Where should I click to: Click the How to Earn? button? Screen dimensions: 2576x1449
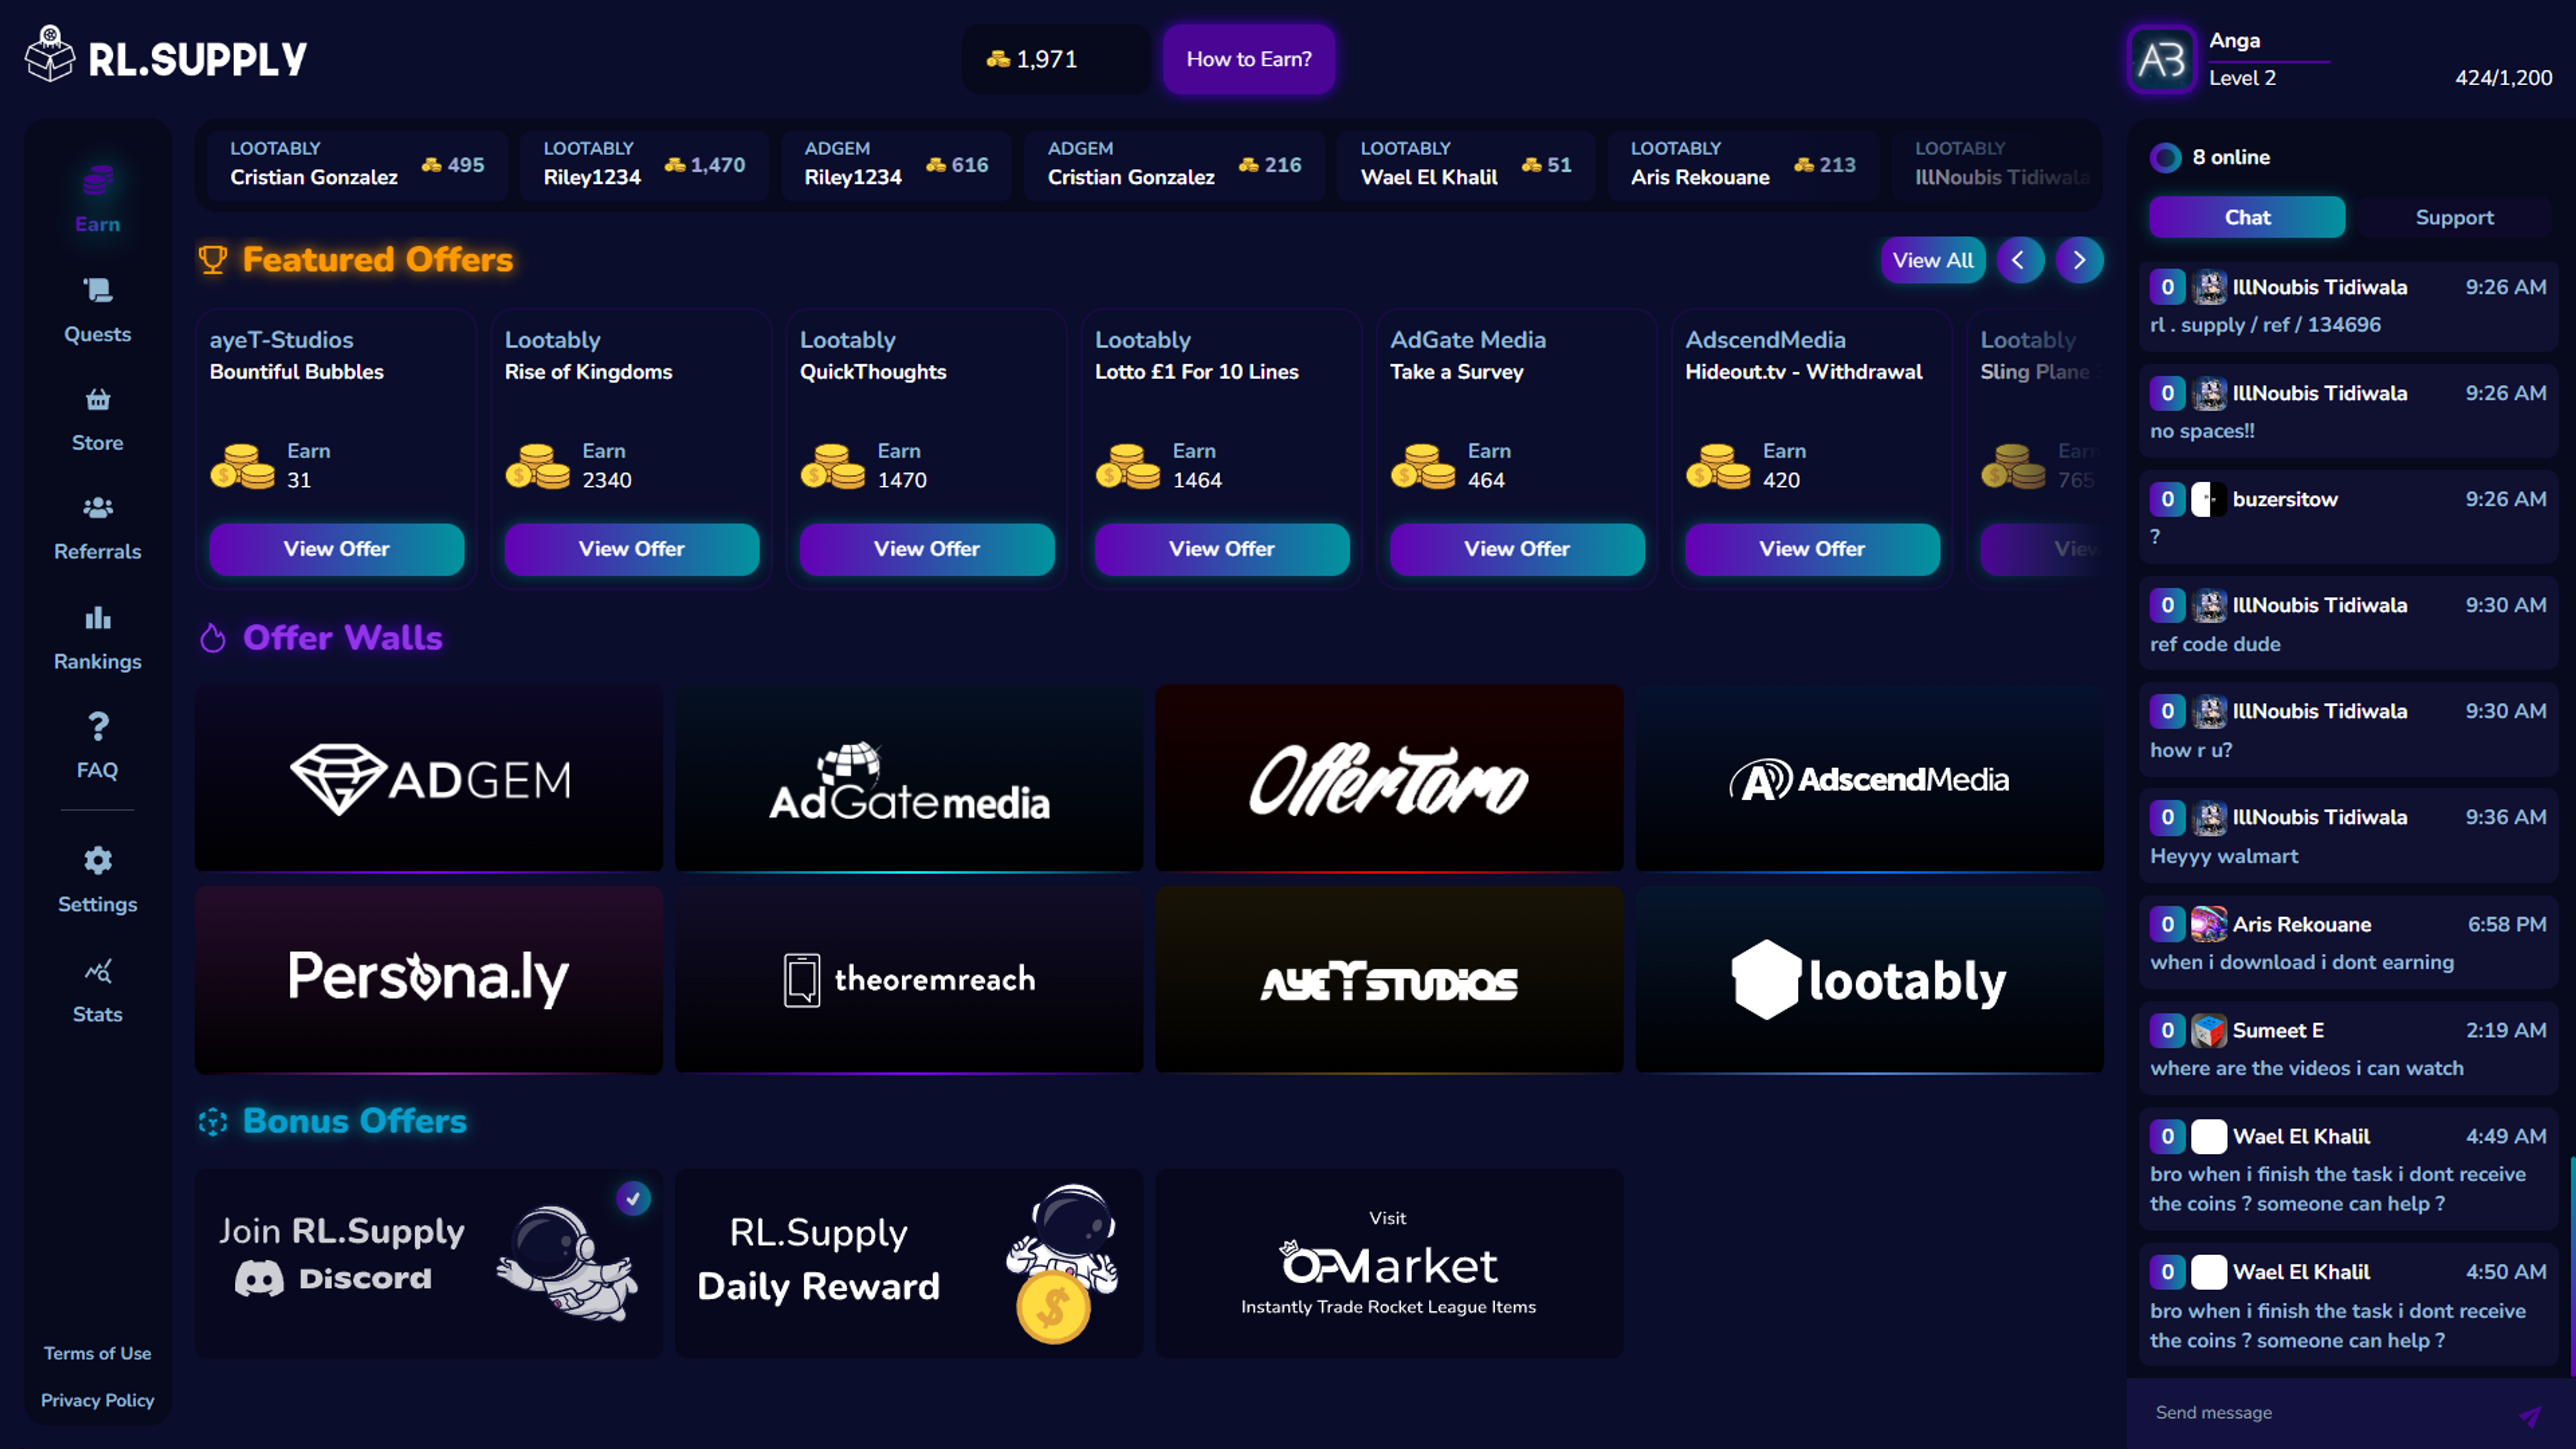click(x=1248, y=59)
